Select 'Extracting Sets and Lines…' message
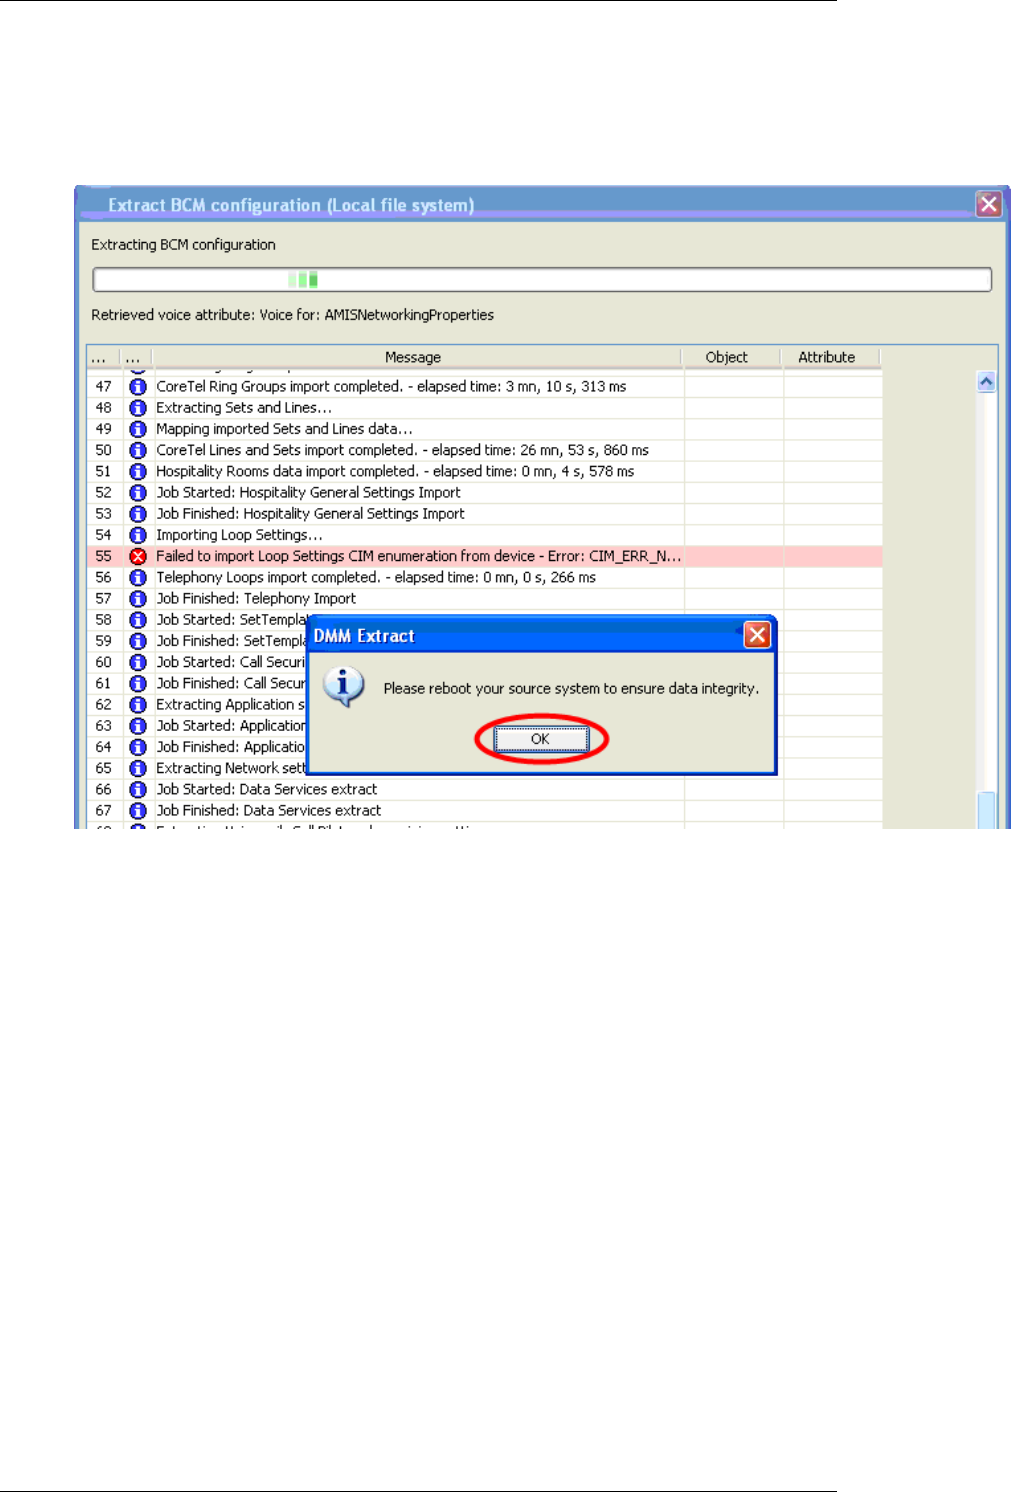Screen dimensions: 1011x1492 point(244,408)
